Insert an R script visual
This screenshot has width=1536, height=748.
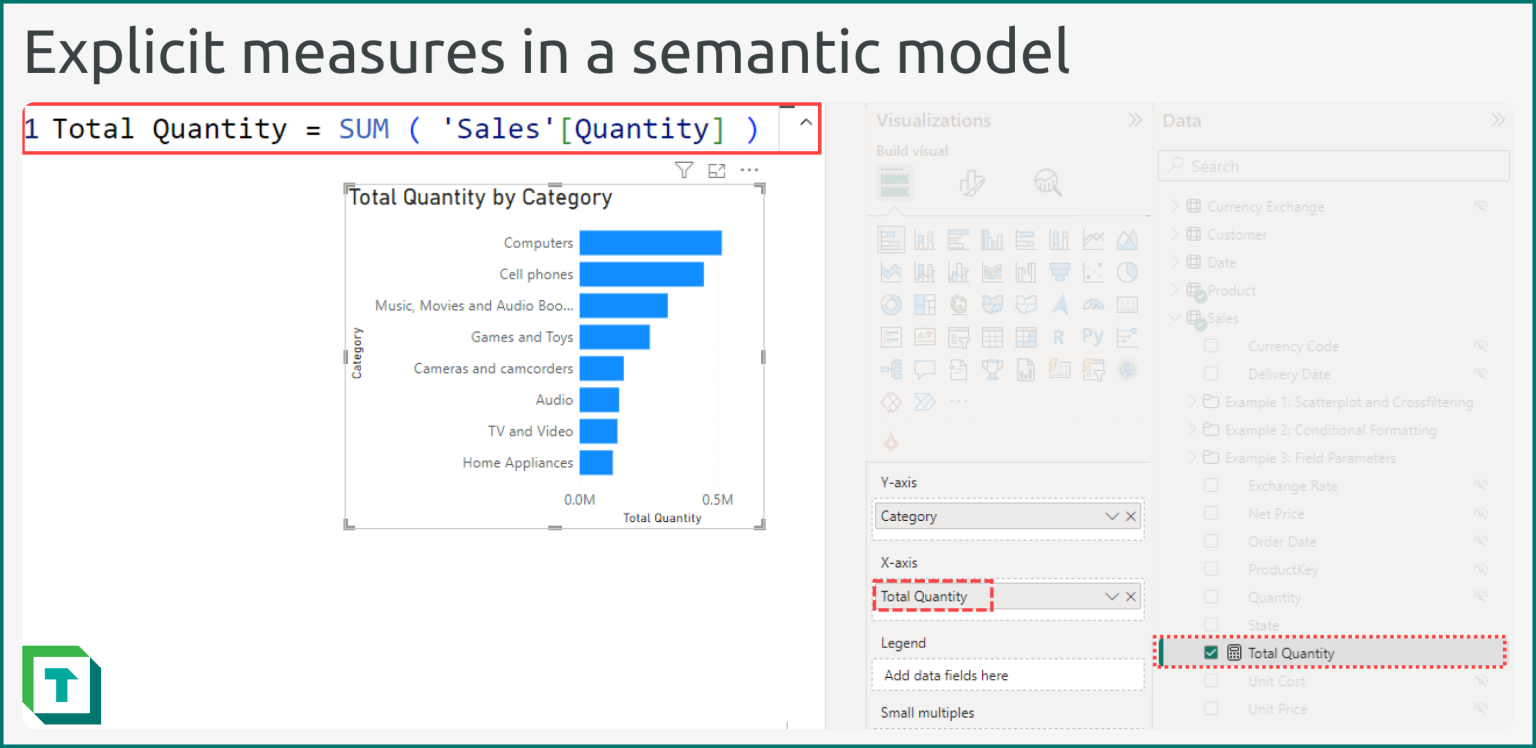click(1059, 336)
